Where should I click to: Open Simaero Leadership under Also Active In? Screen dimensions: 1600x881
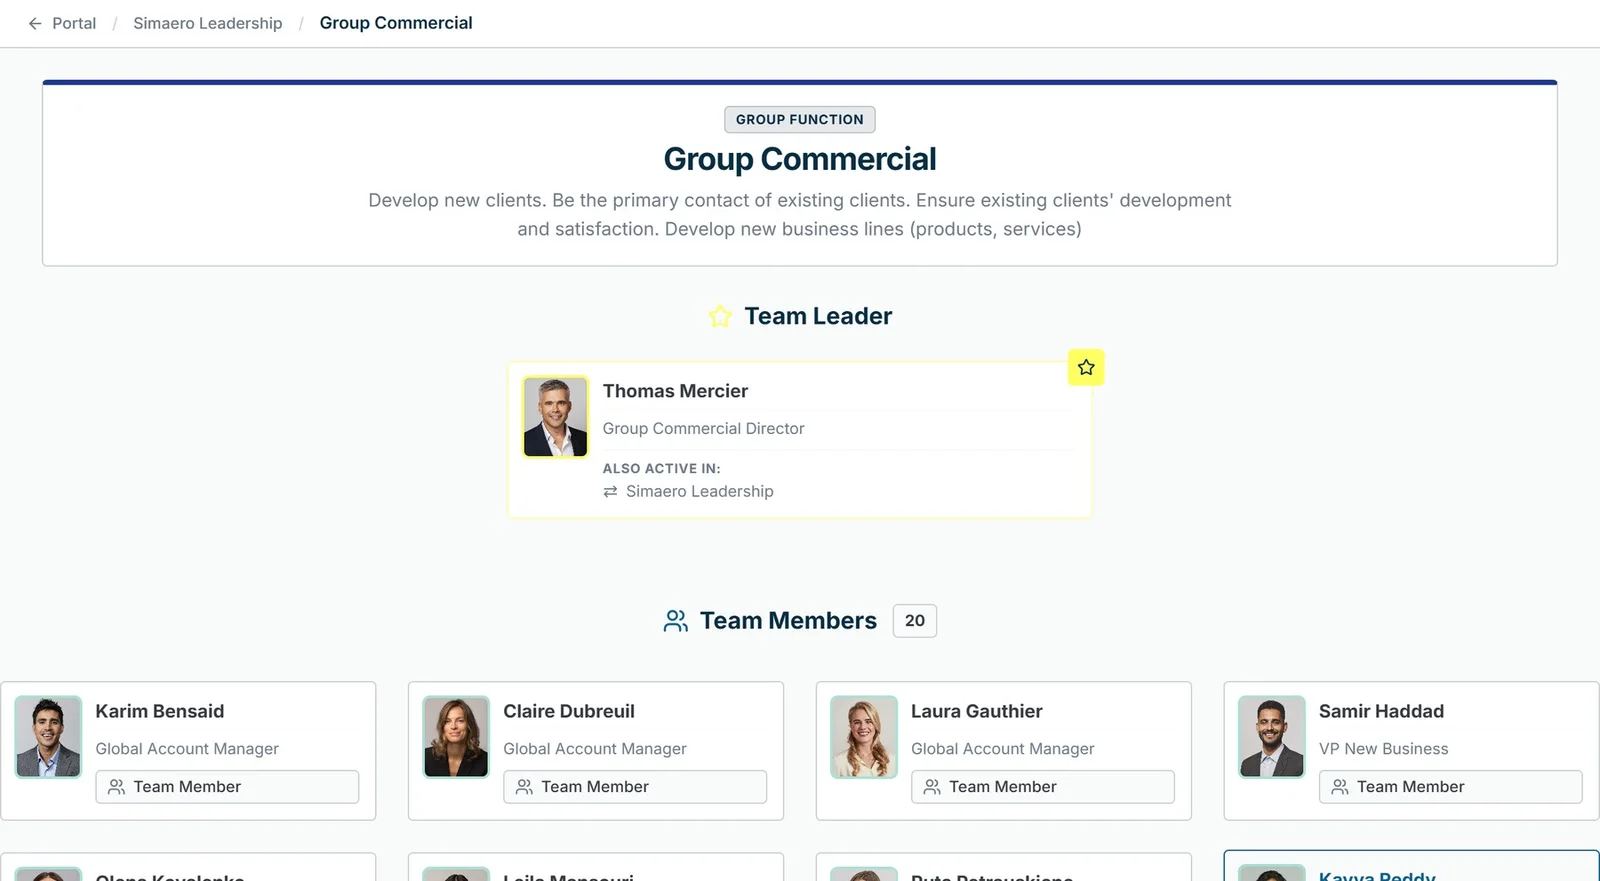click(700, 492)
